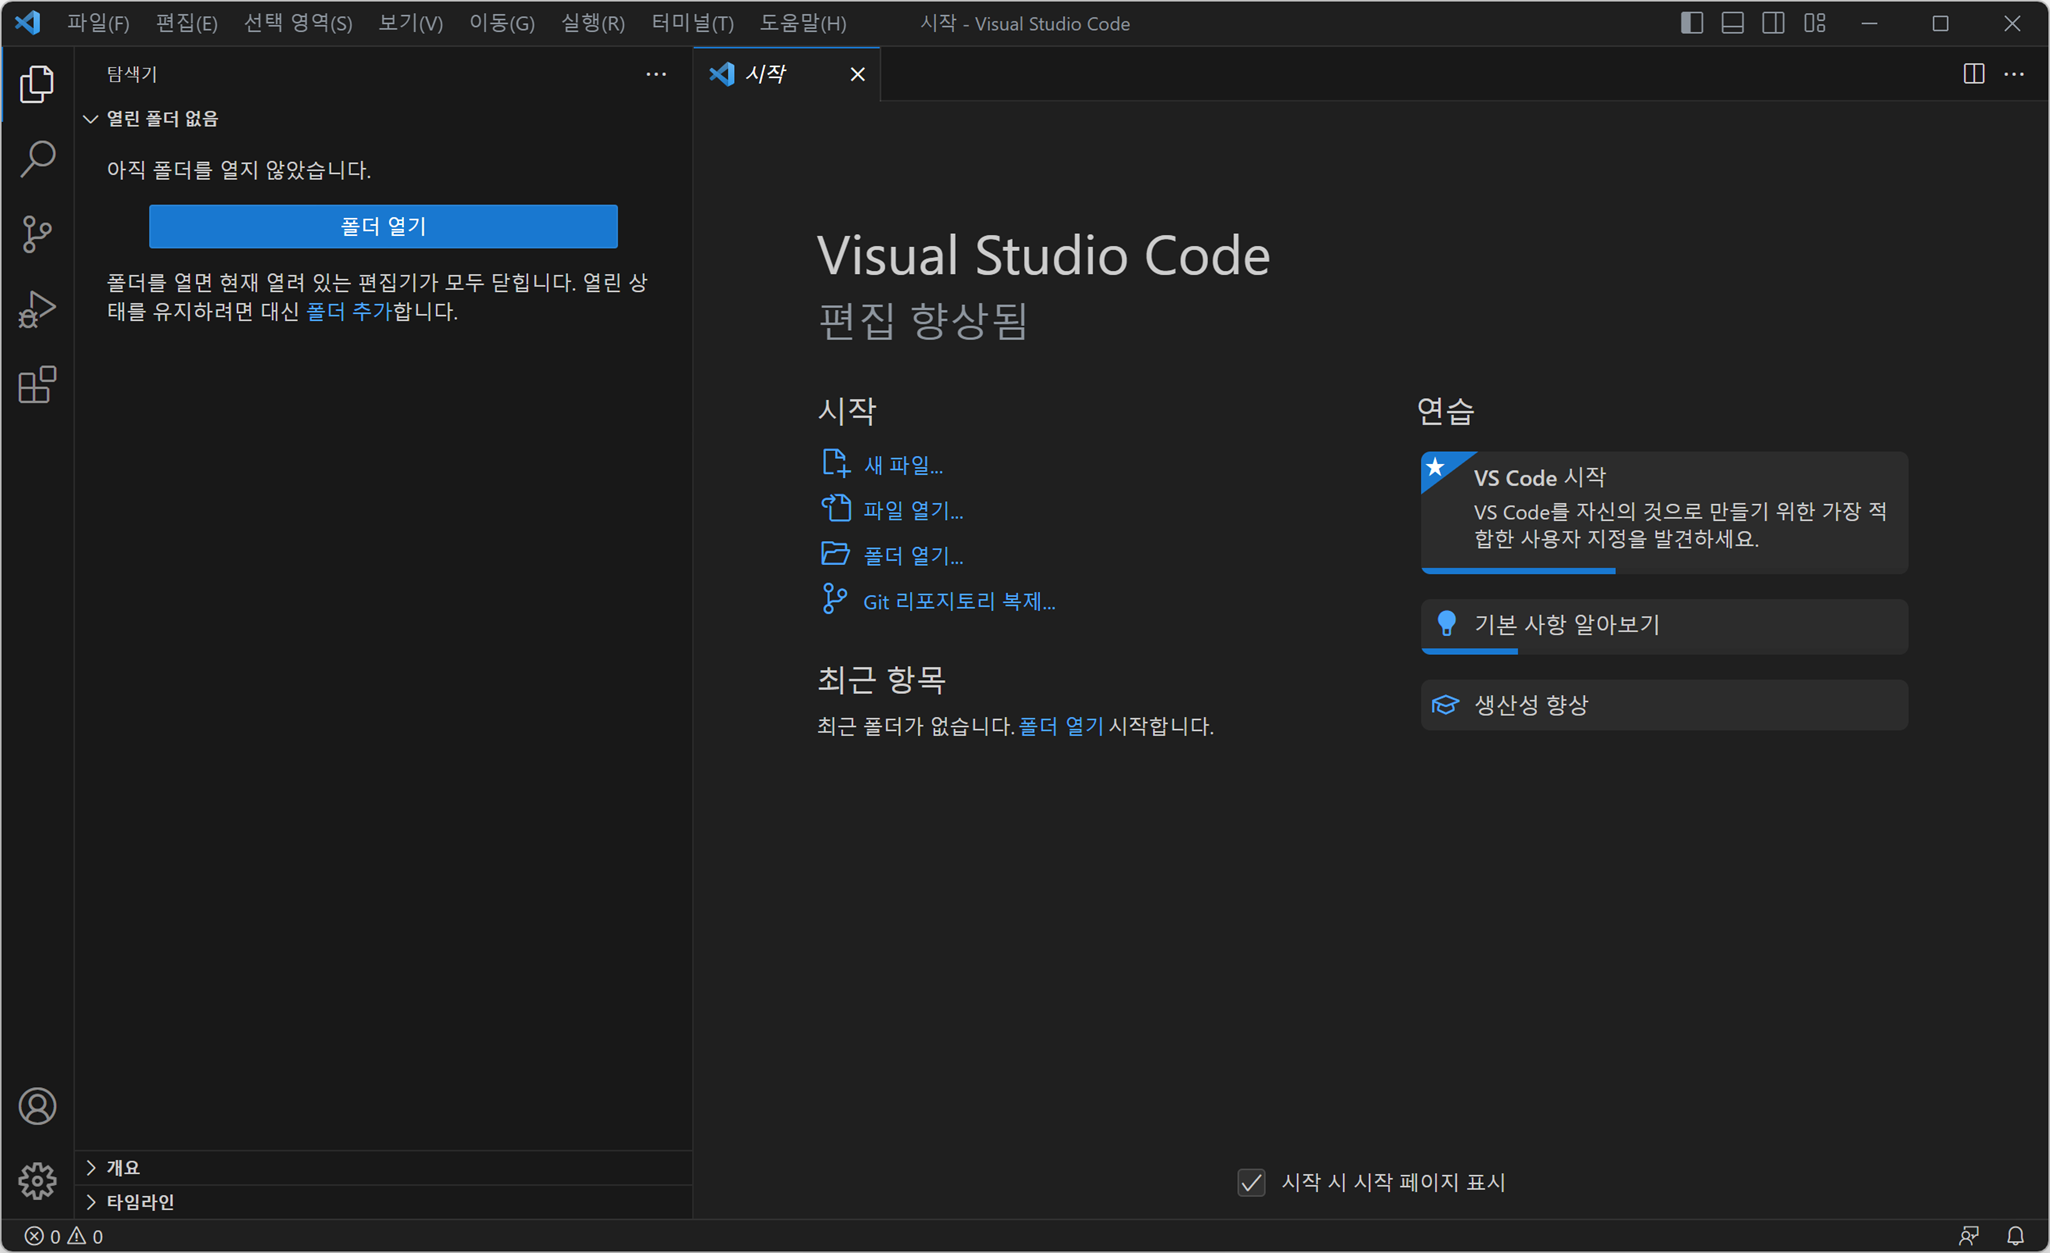Open the Search view in activity bar
Viewport: 2050px width, 1253px height.
coord(37,159)
